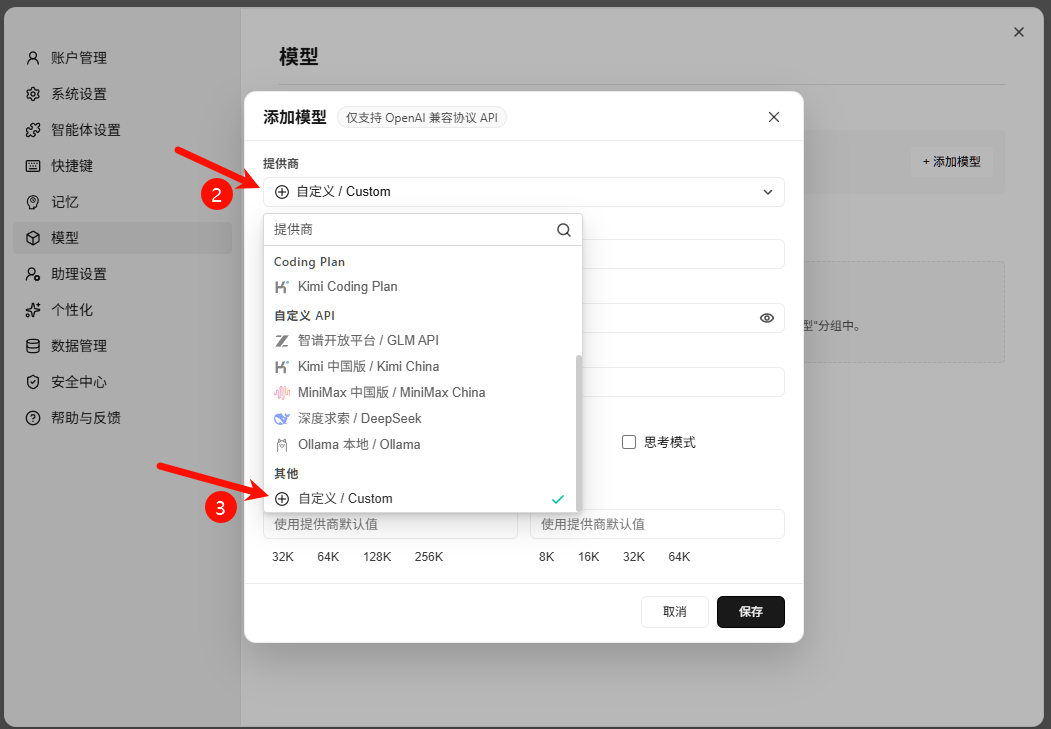Click the 模型 cube icon
Image resolution: width=1051 pixels, height=729 pixels.
[33, 238]
